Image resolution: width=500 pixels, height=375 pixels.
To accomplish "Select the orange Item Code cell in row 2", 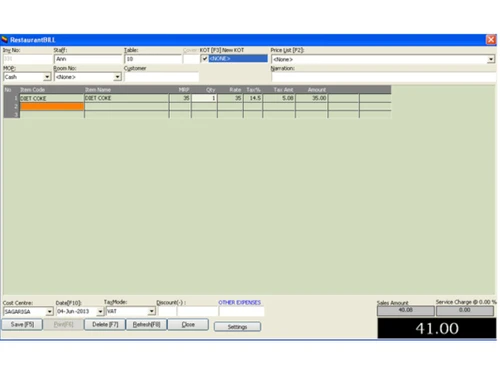I will coord(52,106).
